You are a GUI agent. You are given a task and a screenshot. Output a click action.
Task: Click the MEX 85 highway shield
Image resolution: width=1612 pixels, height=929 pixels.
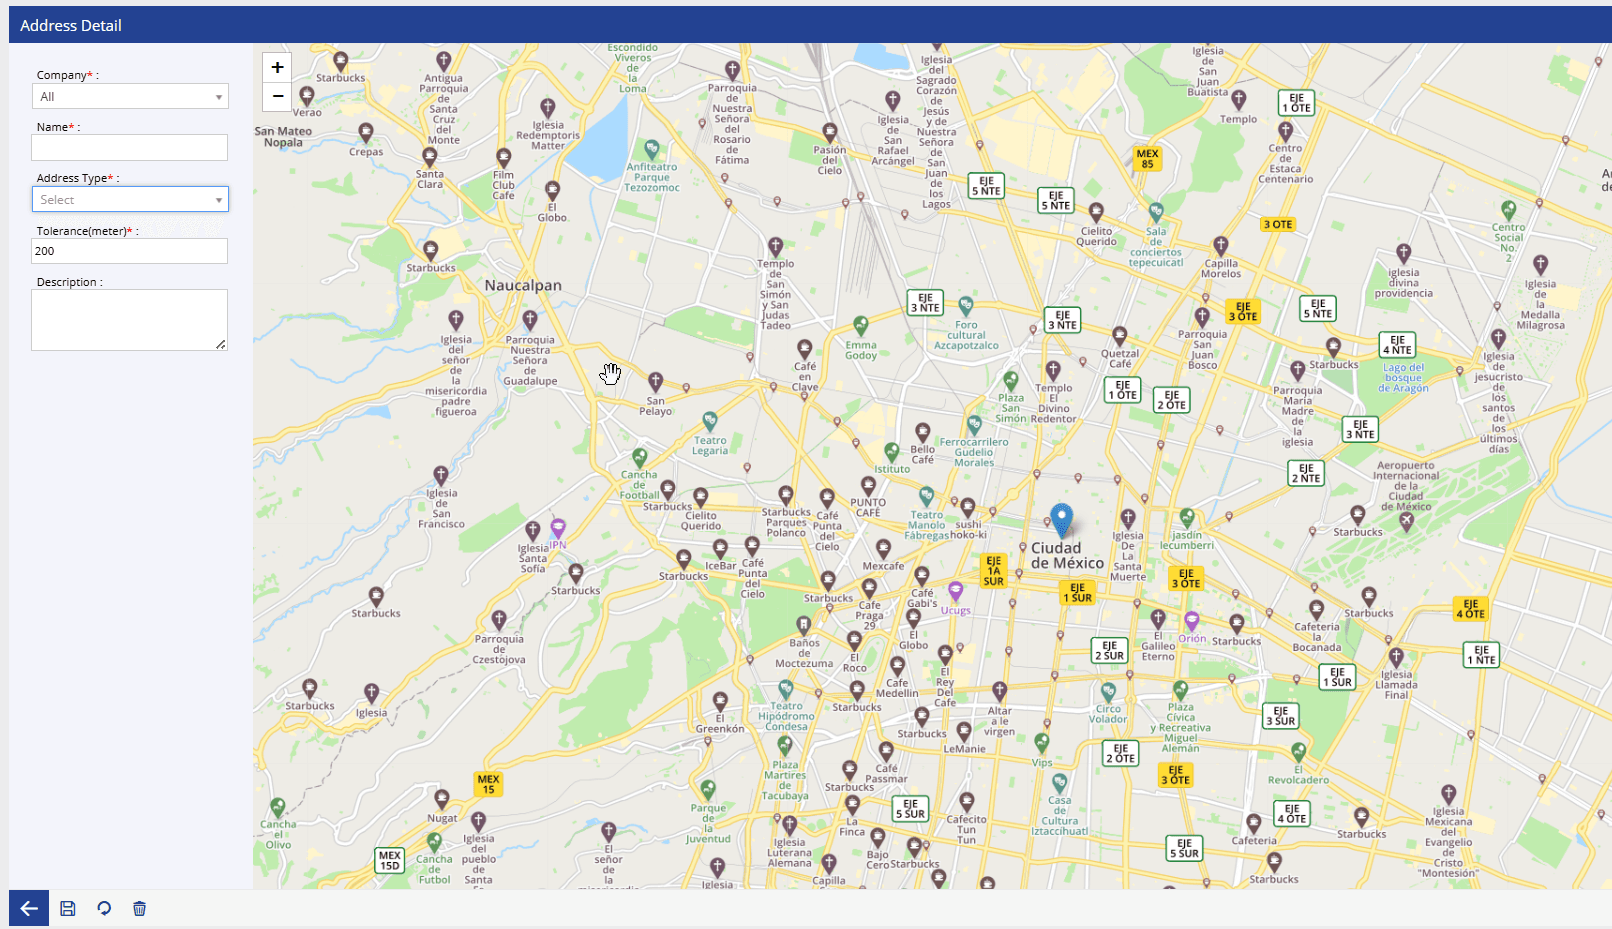(x=1147, y=159)
